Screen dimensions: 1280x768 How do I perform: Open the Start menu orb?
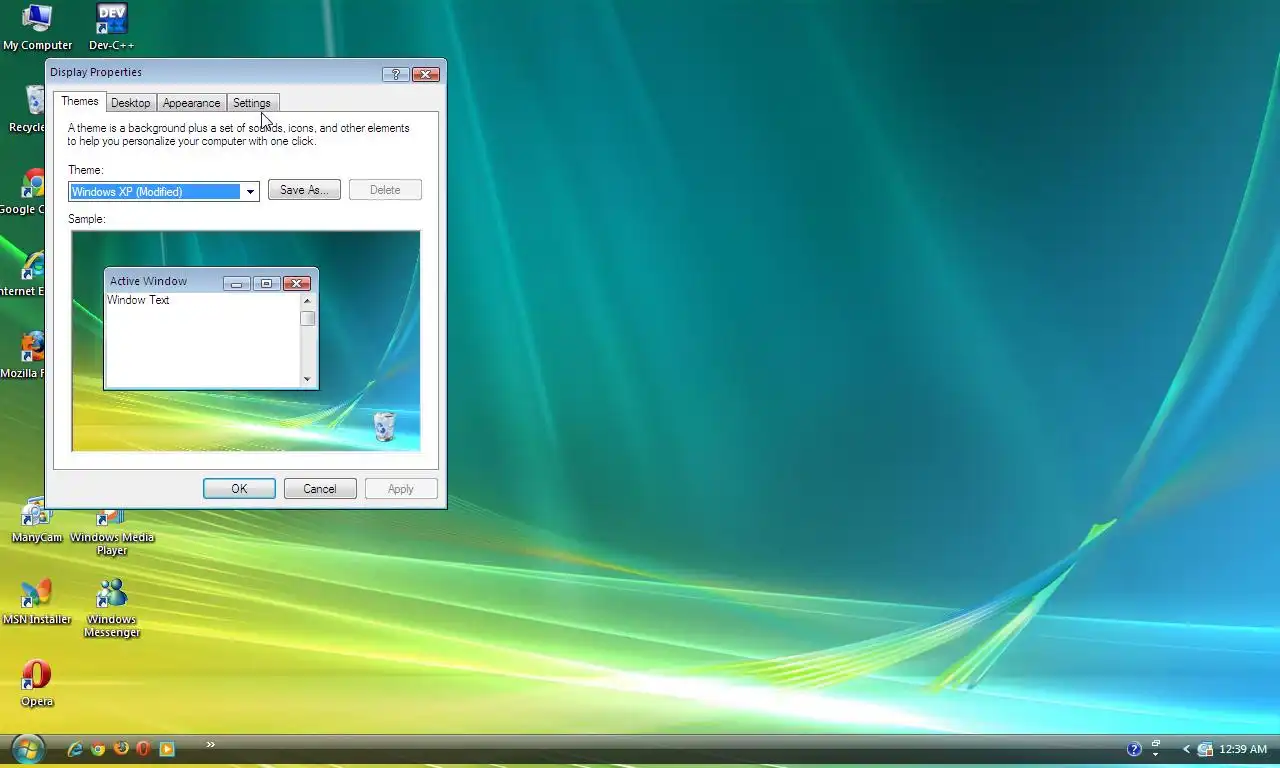(27, 749)
